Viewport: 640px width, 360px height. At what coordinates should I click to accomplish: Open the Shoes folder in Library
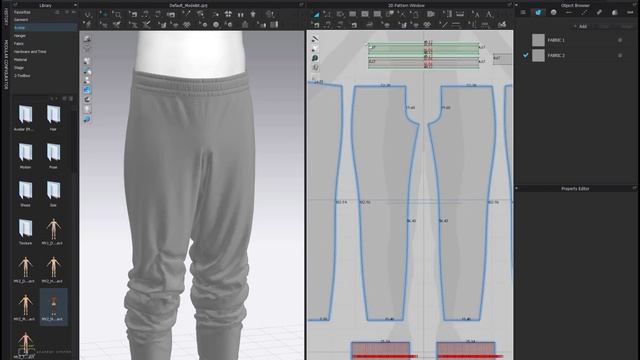pos(25,193)
